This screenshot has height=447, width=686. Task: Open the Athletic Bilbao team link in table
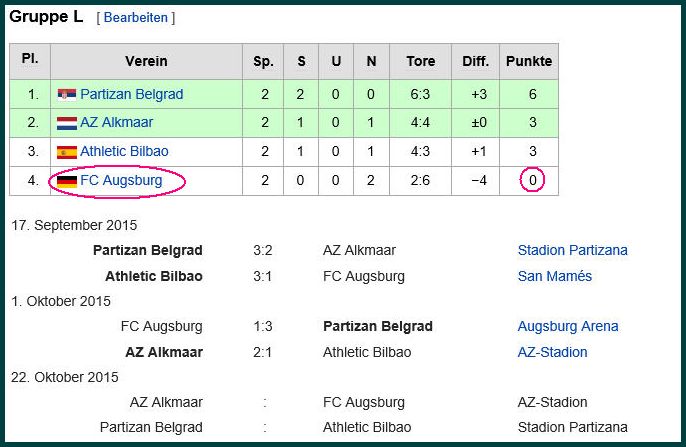[124, 151]
